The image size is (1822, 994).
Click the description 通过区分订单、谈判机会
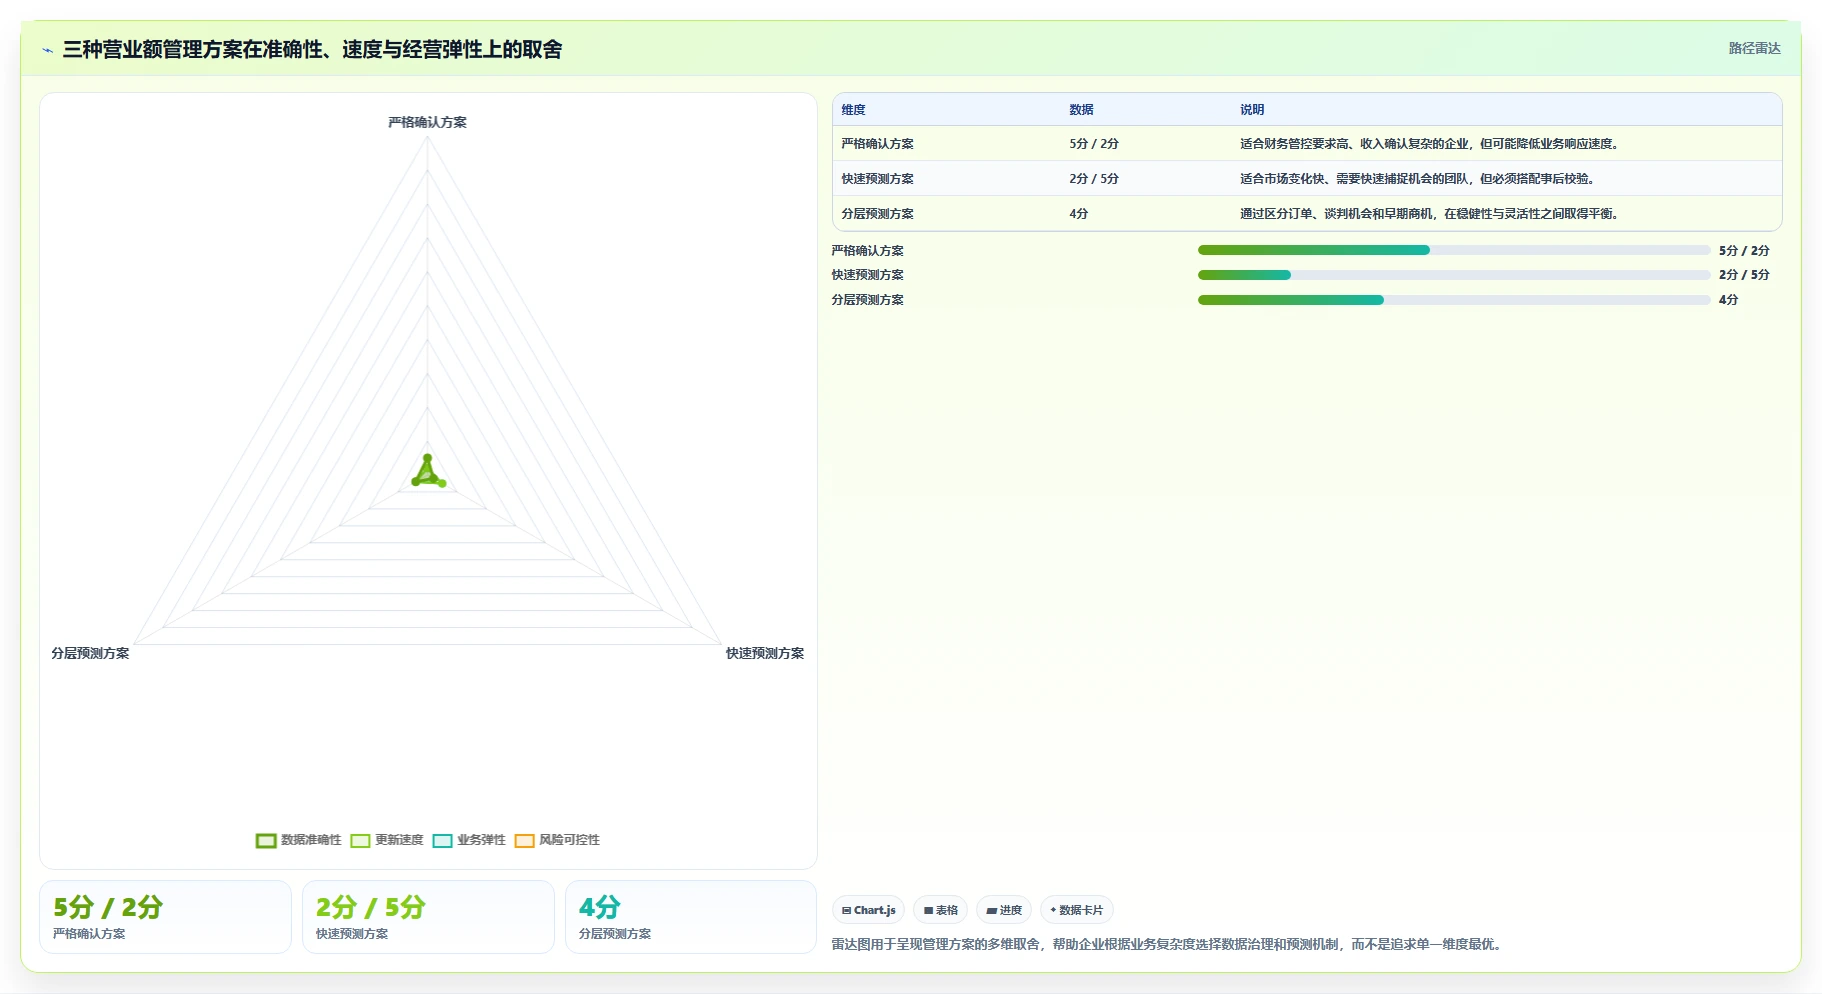click(x=1429, y=214)
